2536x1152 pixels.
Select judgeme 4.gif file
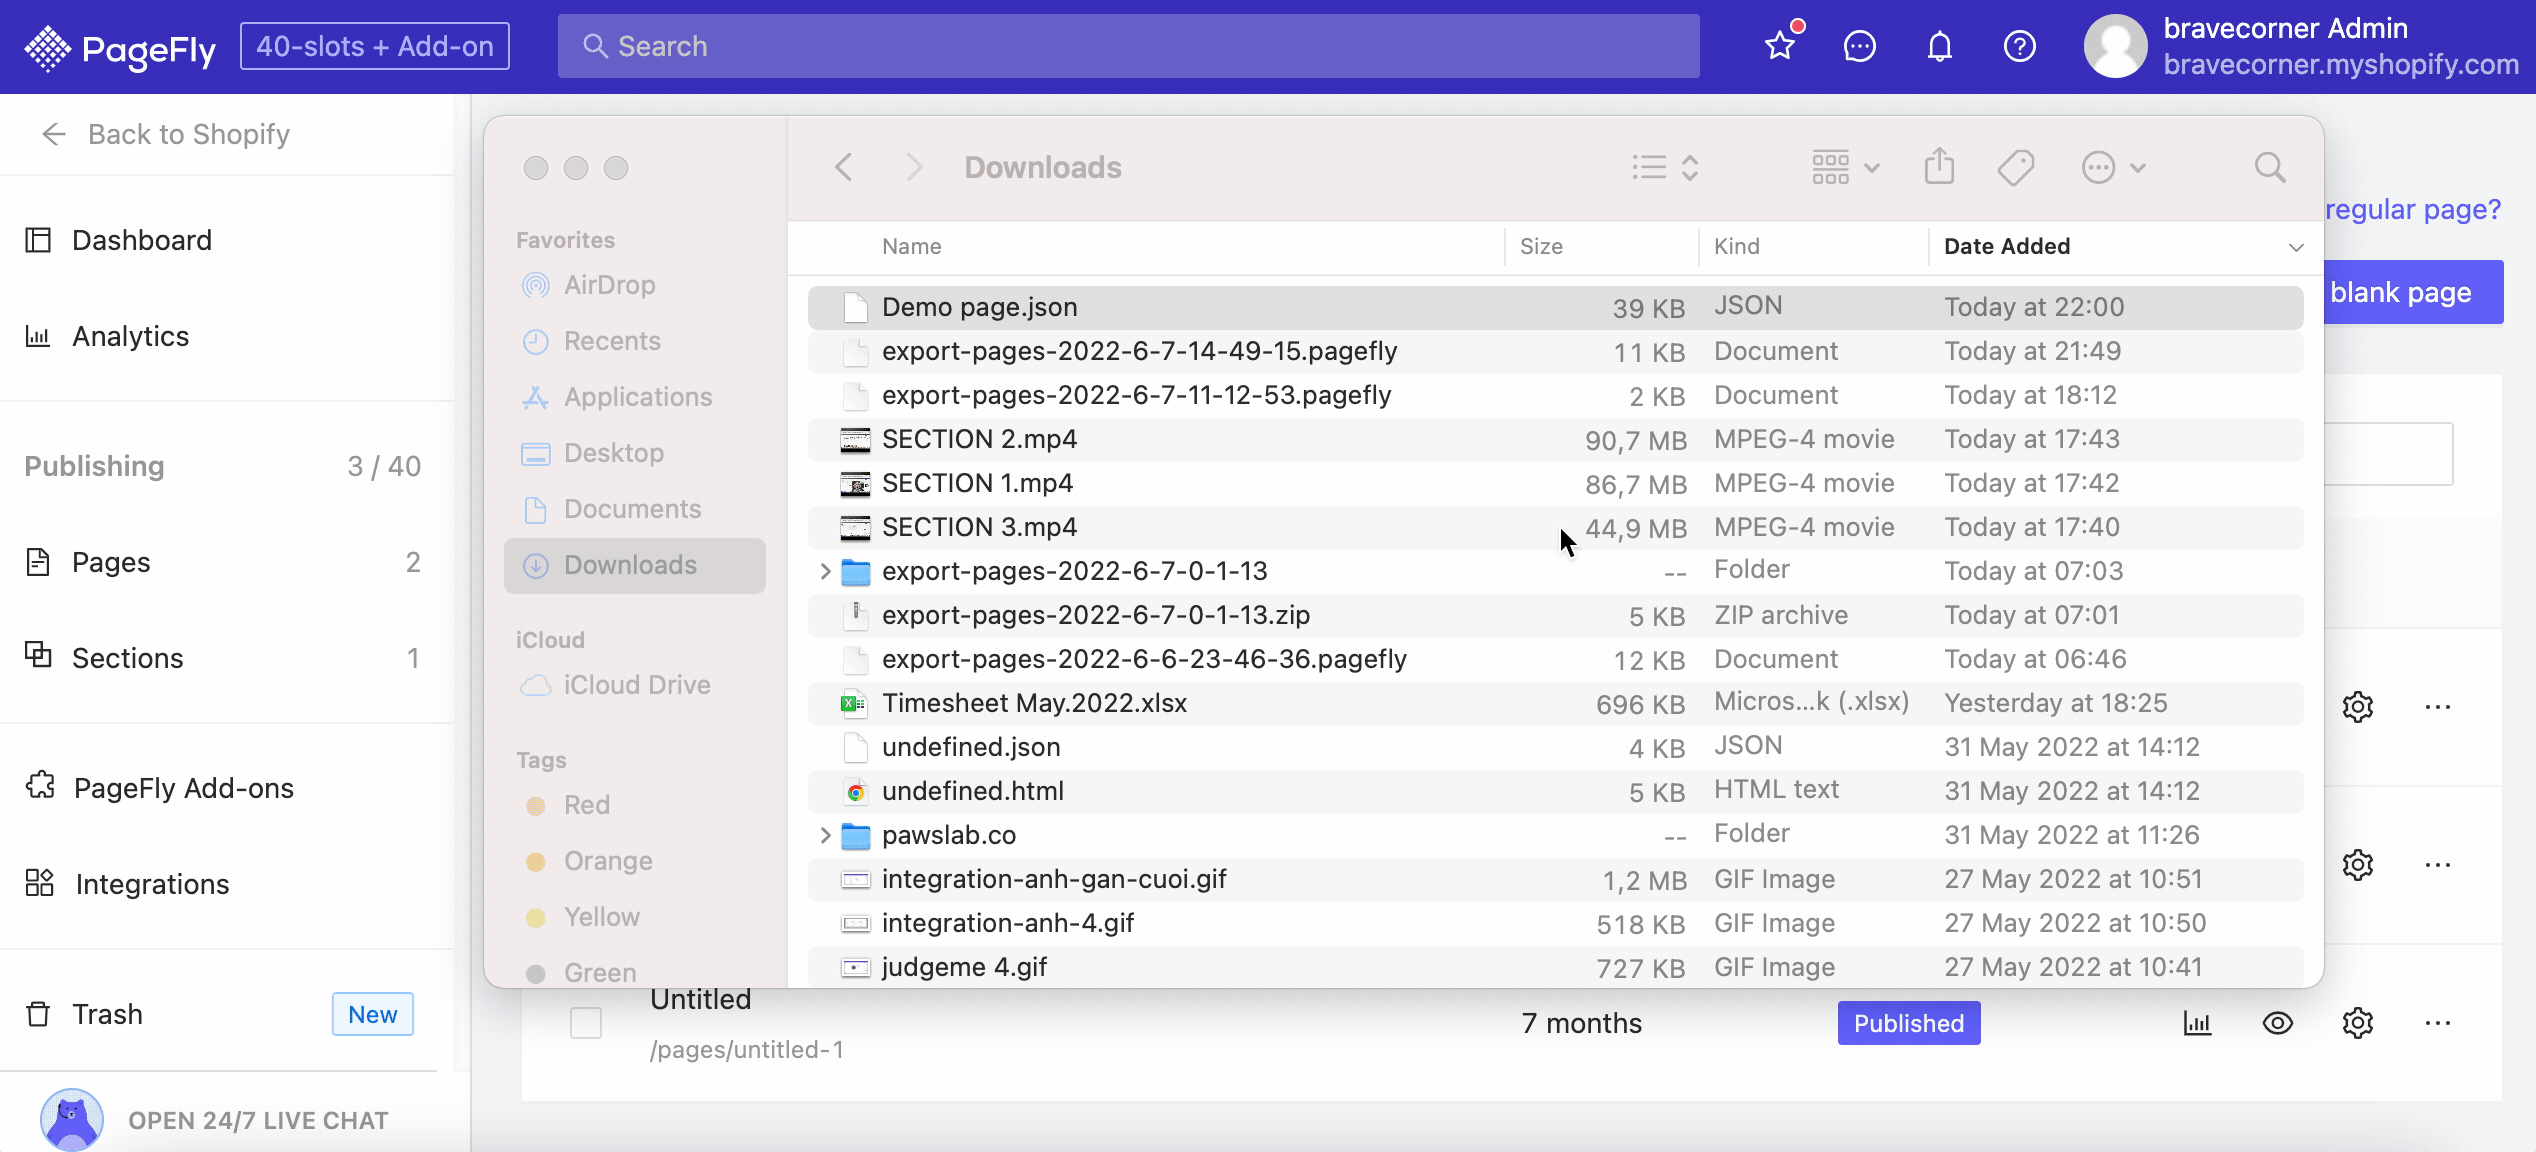point(1556,967)
